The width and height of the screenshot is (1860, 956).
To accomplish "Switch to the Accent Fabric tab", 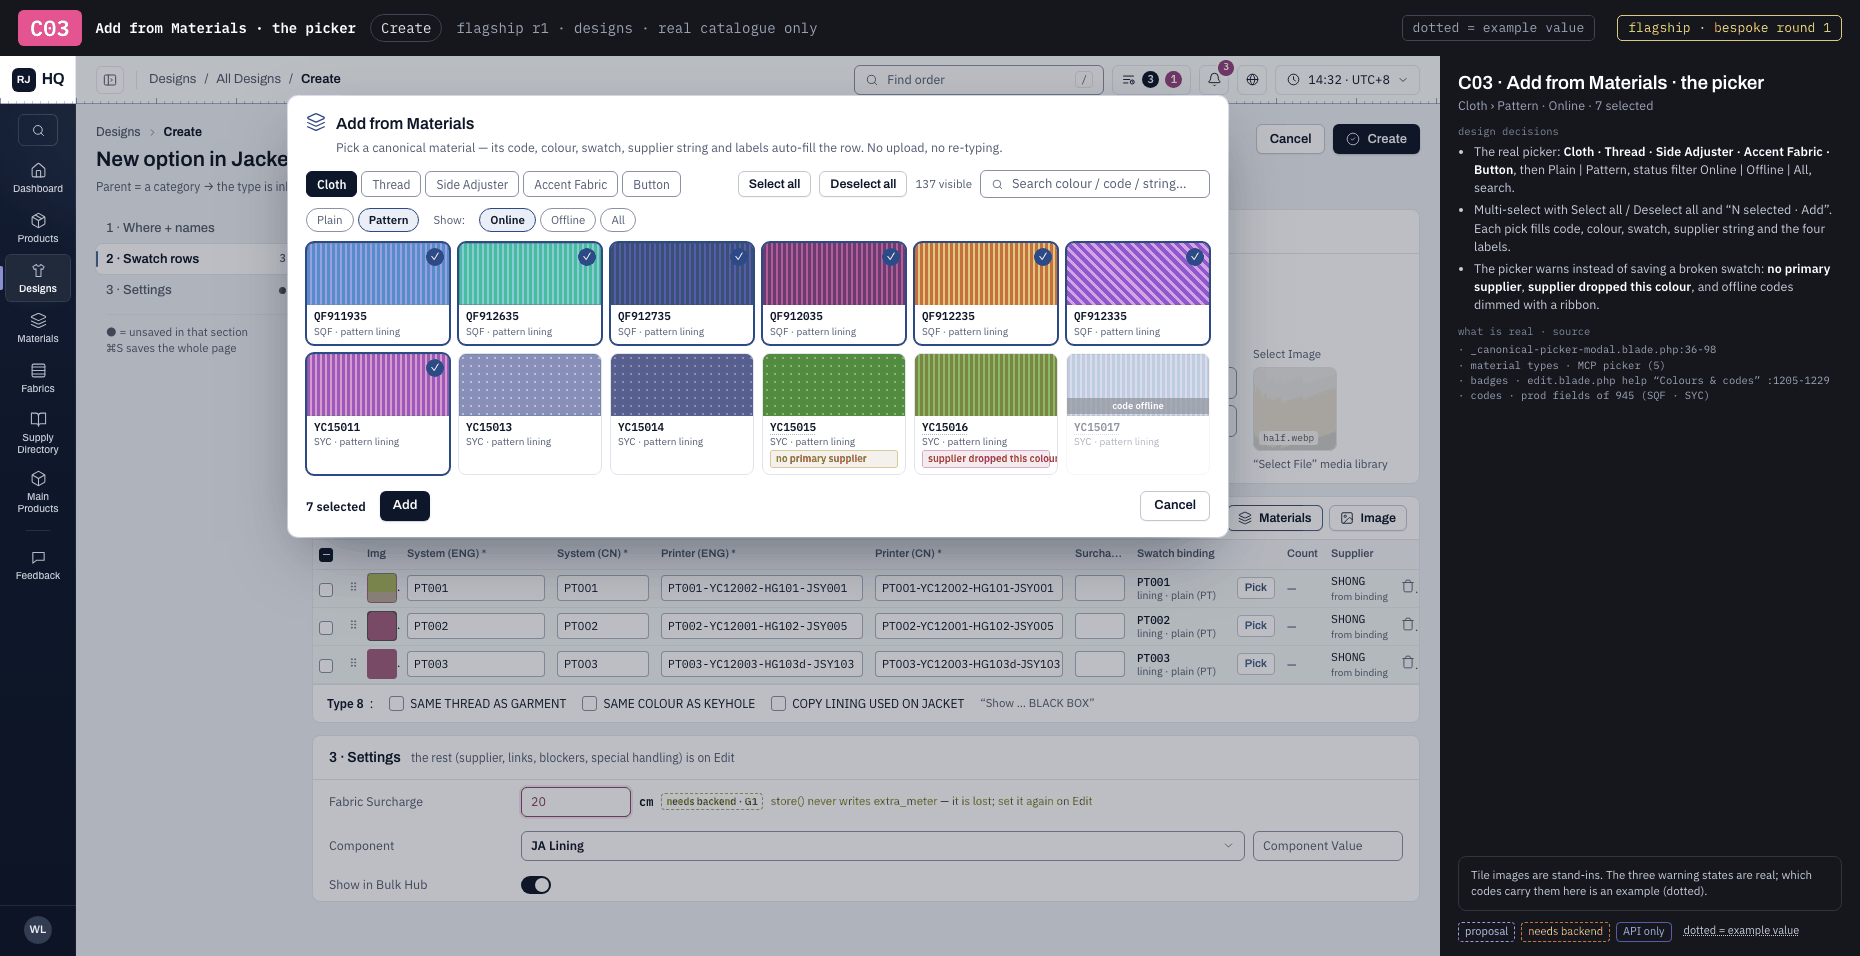I will click(570, 184).
